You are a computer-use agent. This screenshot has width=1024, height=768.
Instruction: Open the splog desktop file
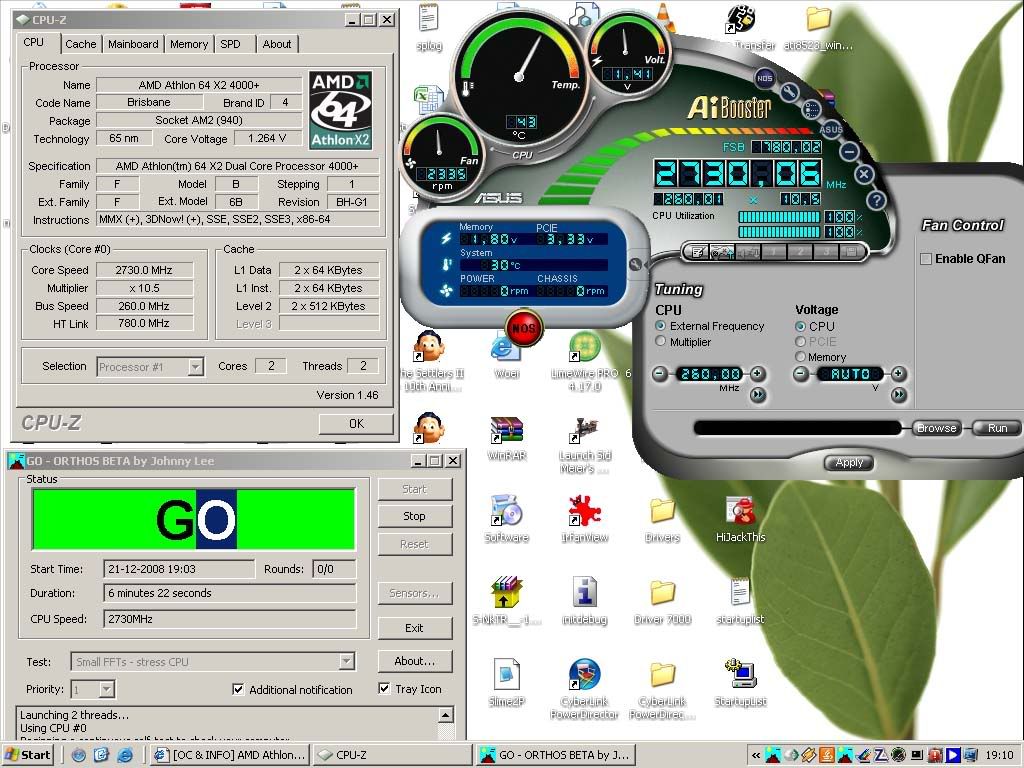point(428,26)
